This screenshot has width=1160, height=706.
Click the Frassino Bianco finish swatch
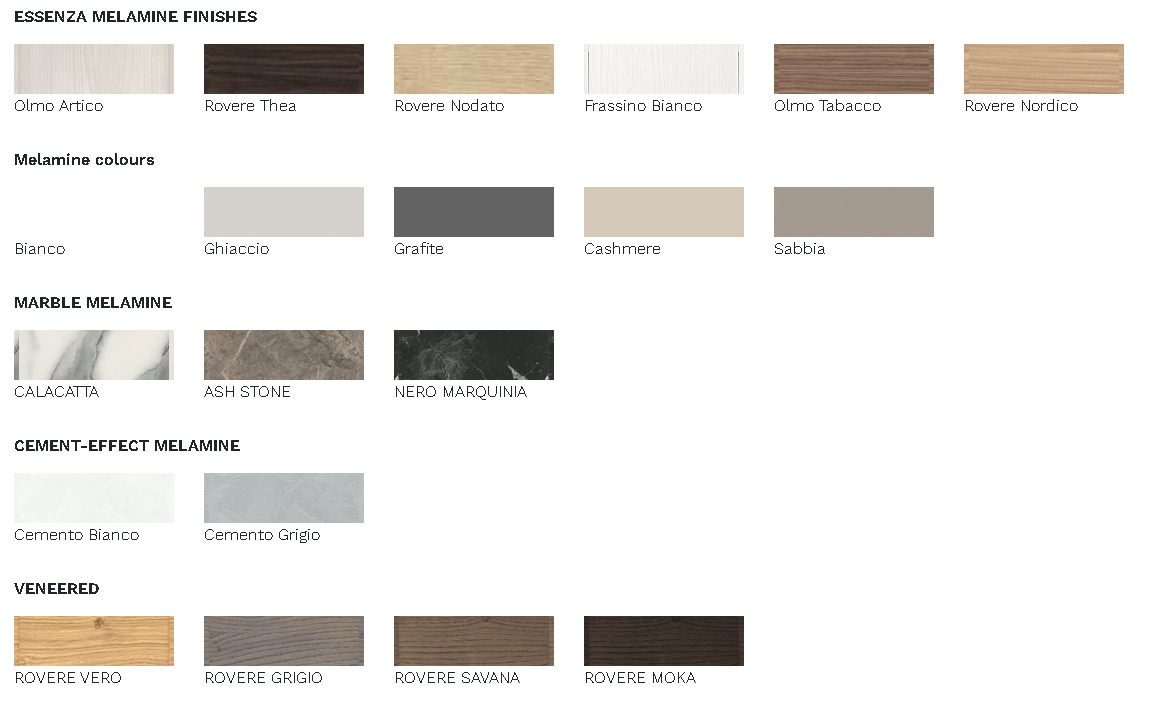click(664, 69)
